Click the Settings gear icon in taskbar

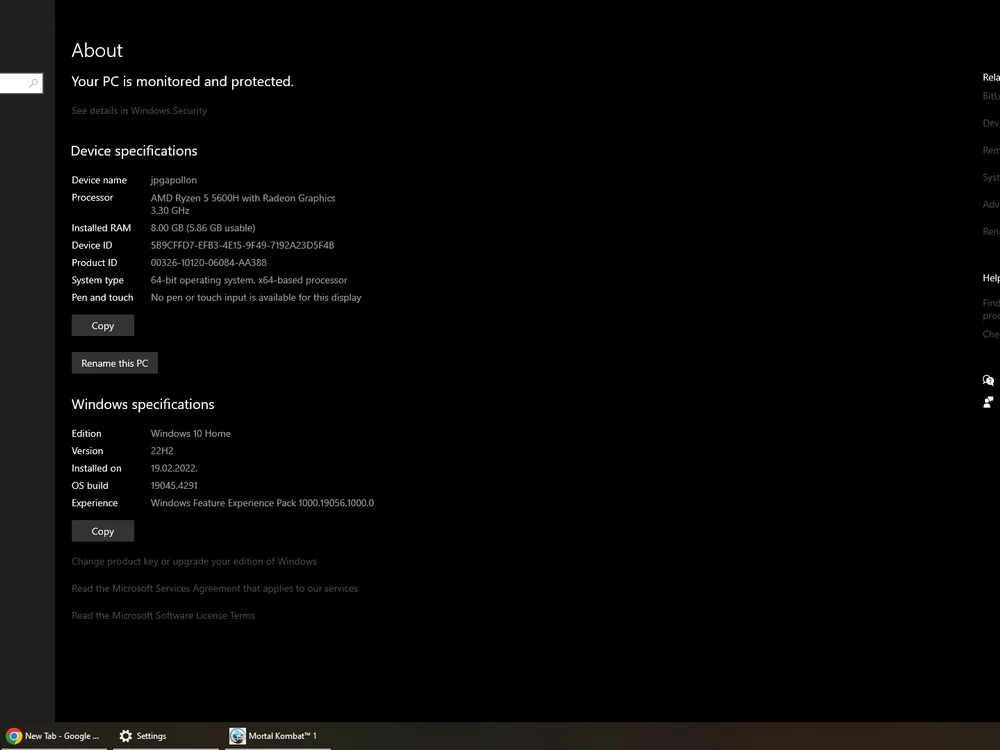tap(125, 736)
